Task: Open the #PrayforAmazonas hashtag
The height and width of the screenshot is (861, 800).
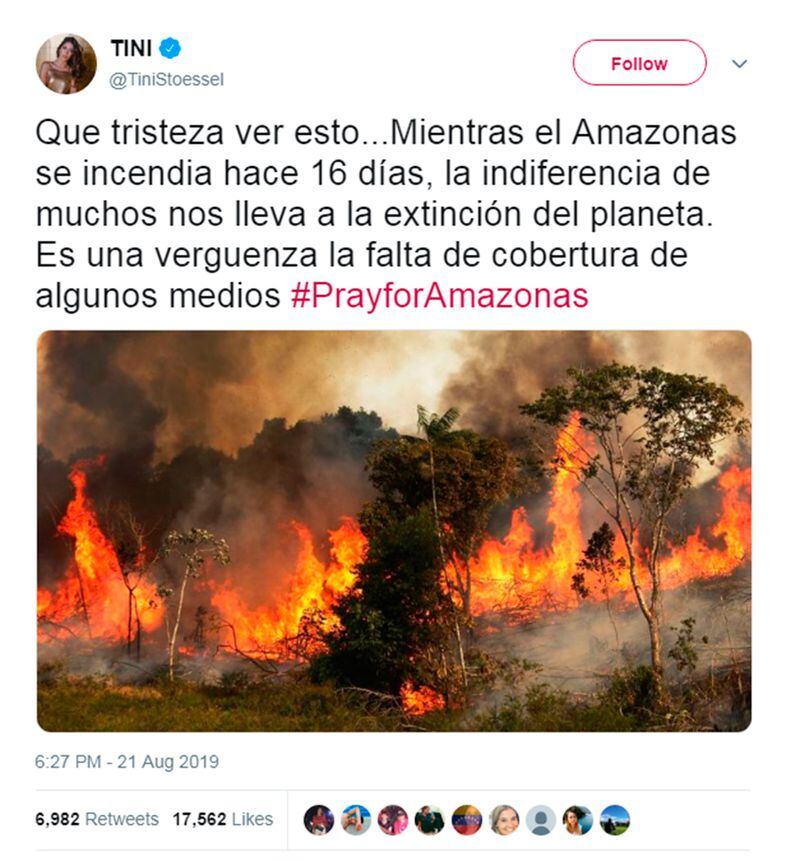Action: tap(439, 296)
